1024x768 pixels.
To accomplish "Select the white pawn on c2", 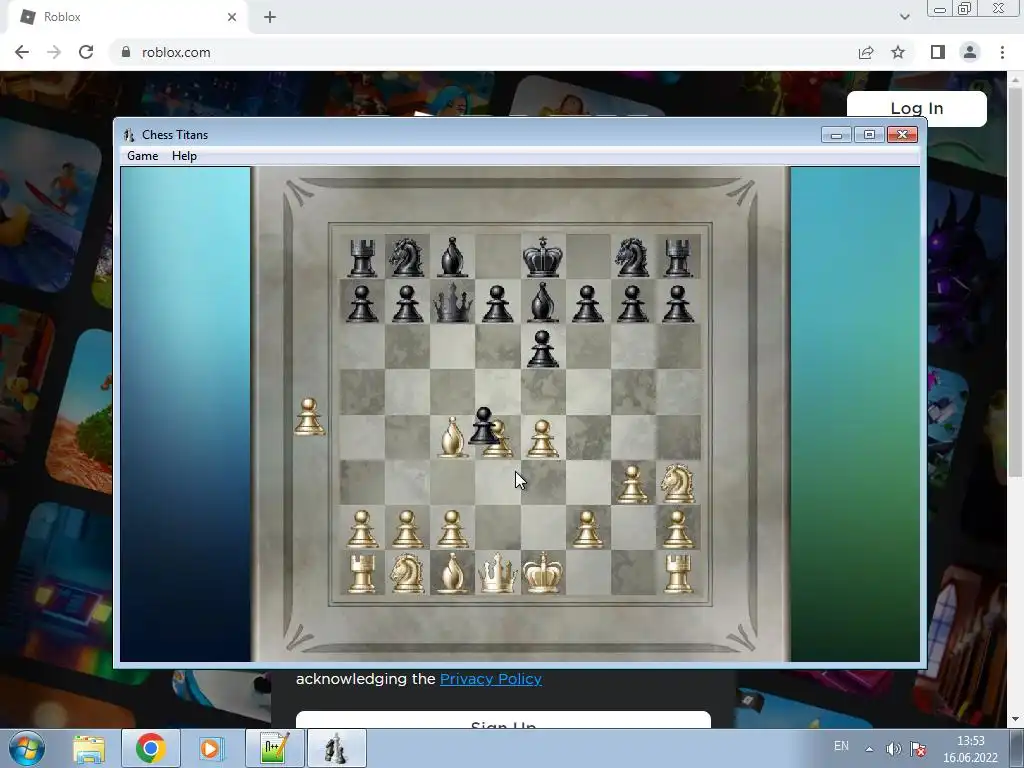I will (x=452, y=529).
